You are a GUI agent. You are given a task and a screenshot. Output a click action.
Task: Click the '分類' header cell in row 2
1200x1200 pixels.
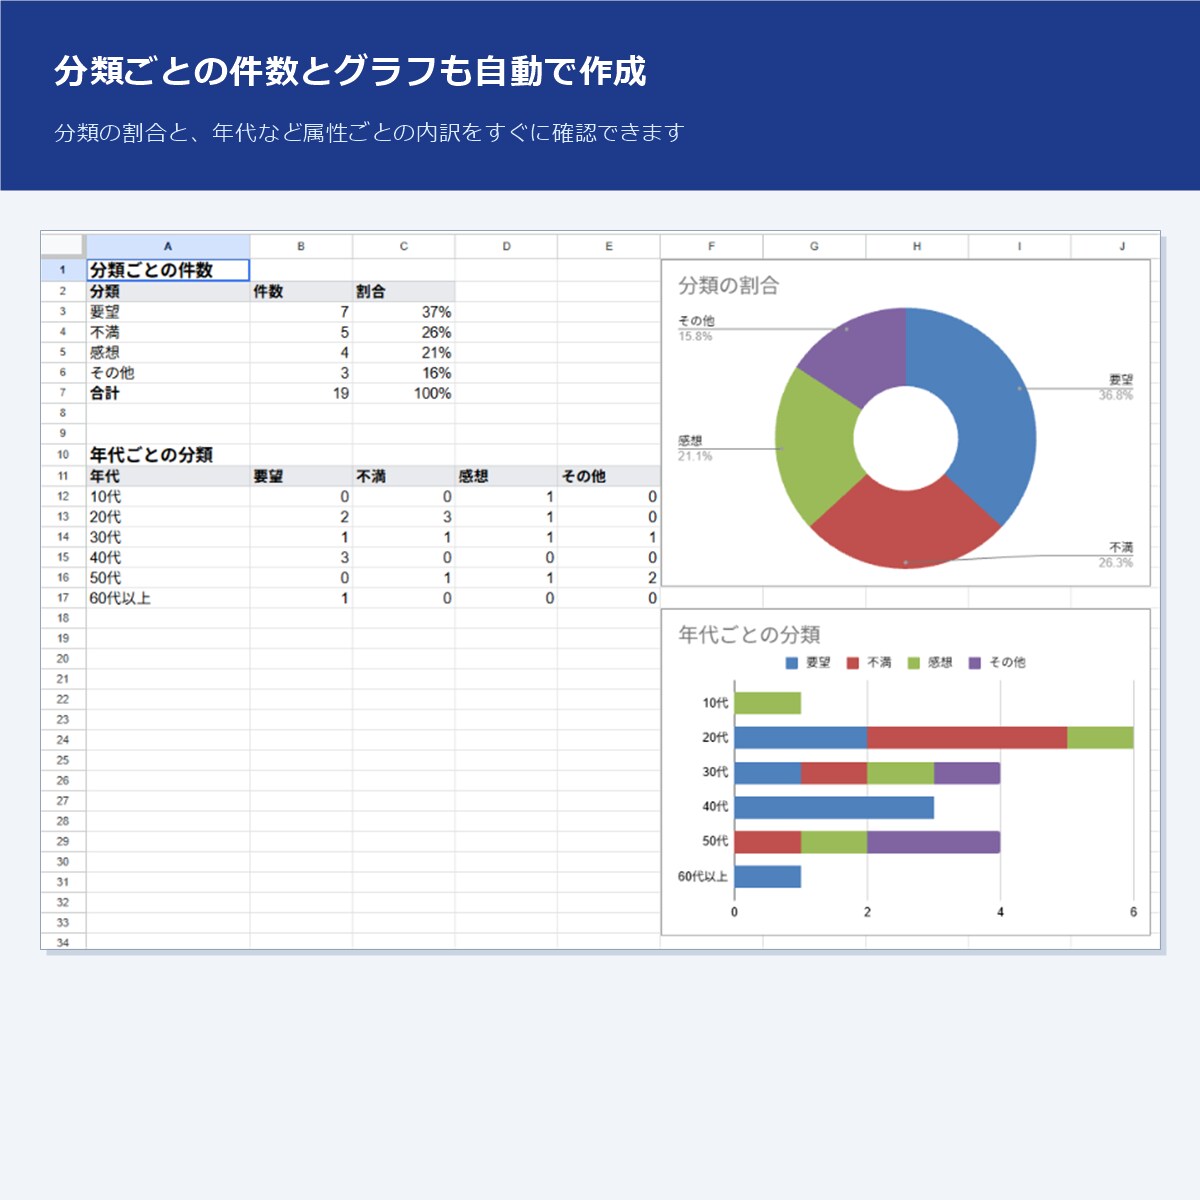[x=168, y=292]
